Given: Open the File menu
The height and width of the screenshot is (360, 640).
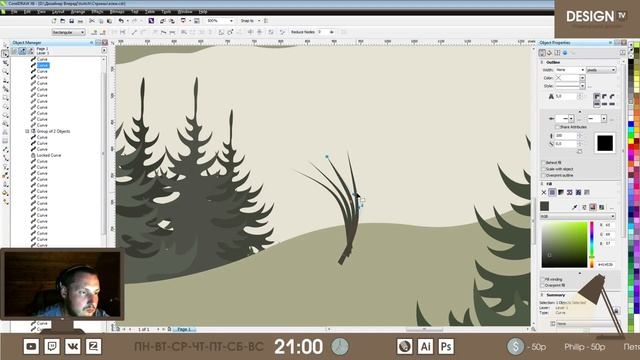Looking at the screenshot, I should click(14, 12).
